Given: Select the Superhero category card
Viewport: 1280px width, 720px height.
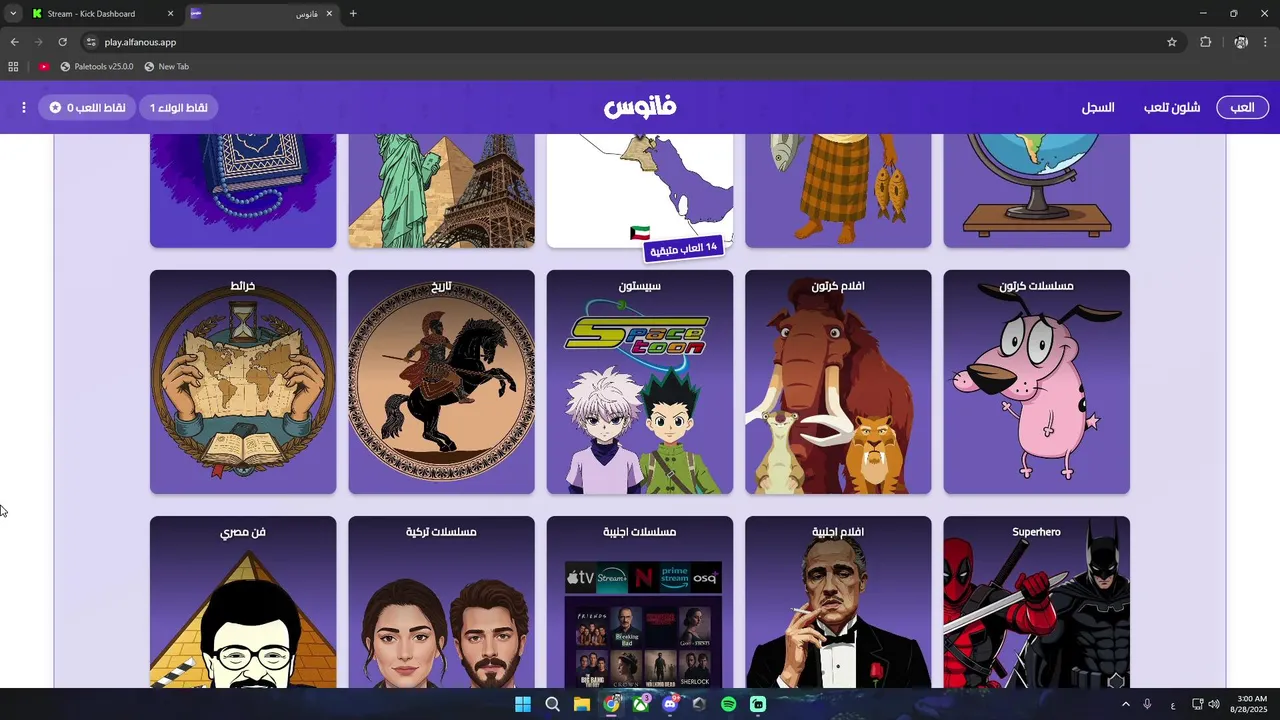Looking at the screenshot, I should tap(1036, 602).
